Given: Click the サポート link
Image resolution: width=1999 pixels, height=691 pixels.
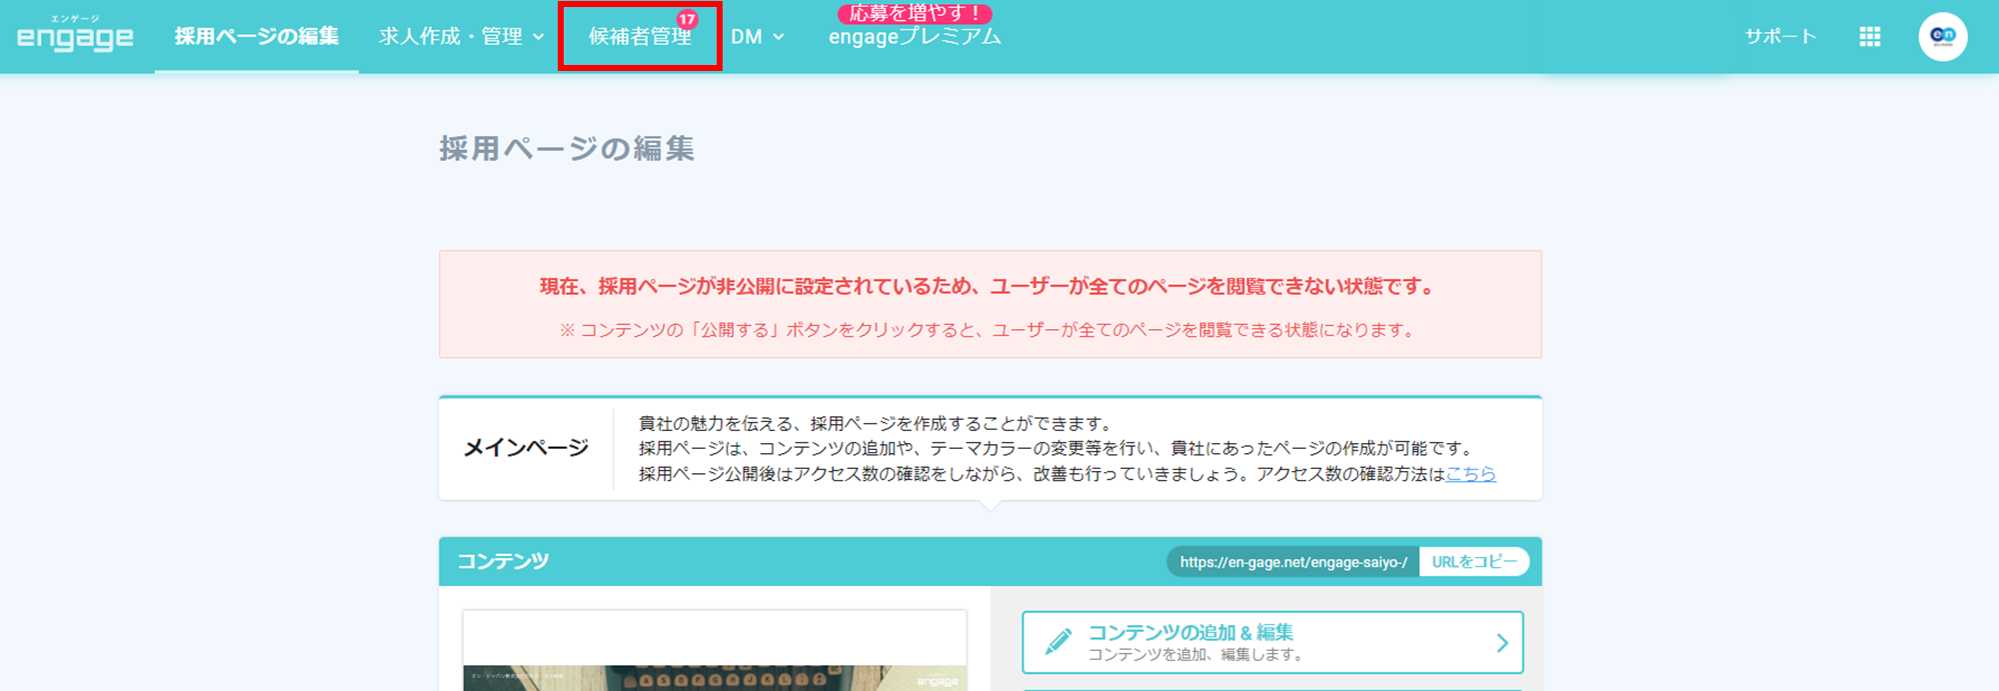Looking at the screenshot, I should point(1780,36).
